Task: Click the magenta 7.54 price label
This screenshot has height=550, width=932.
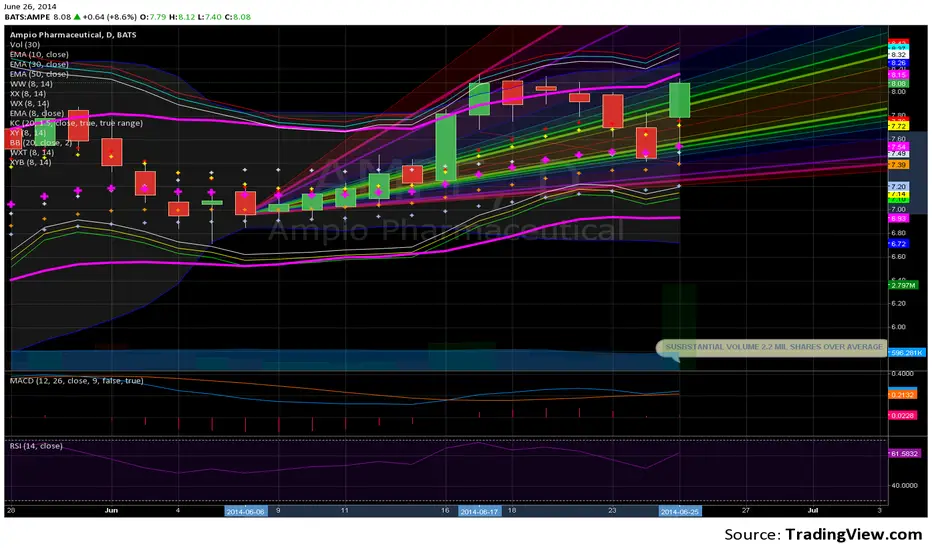Action: 898,146
